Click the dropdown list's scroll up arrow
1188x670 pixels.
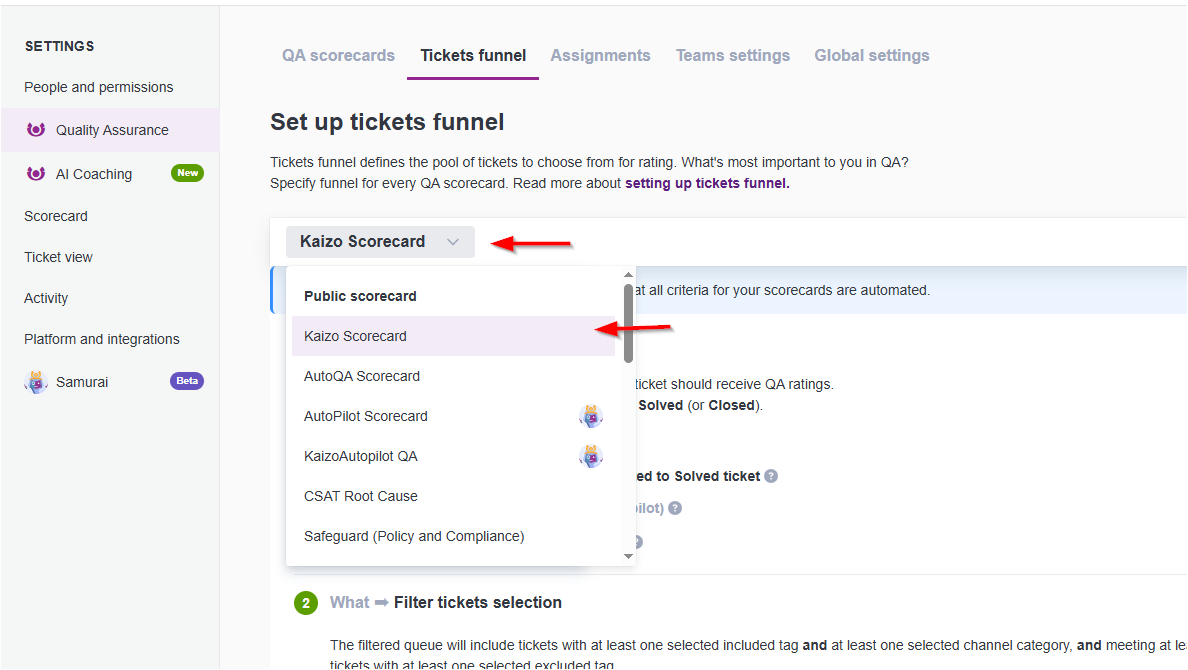pyautogui.click(x=628, y=274)
